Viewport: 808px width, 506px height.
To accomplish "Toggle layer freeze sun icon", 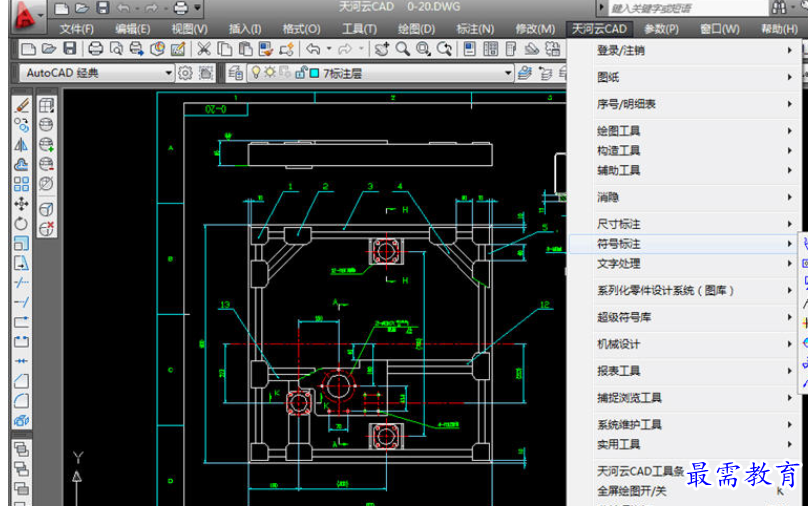I will [270, 73].
